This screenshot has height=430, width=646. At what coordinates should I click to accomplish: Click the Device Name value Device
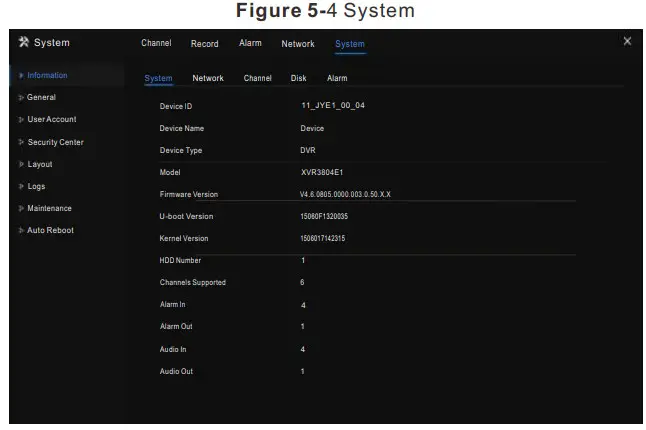point(312,129)
